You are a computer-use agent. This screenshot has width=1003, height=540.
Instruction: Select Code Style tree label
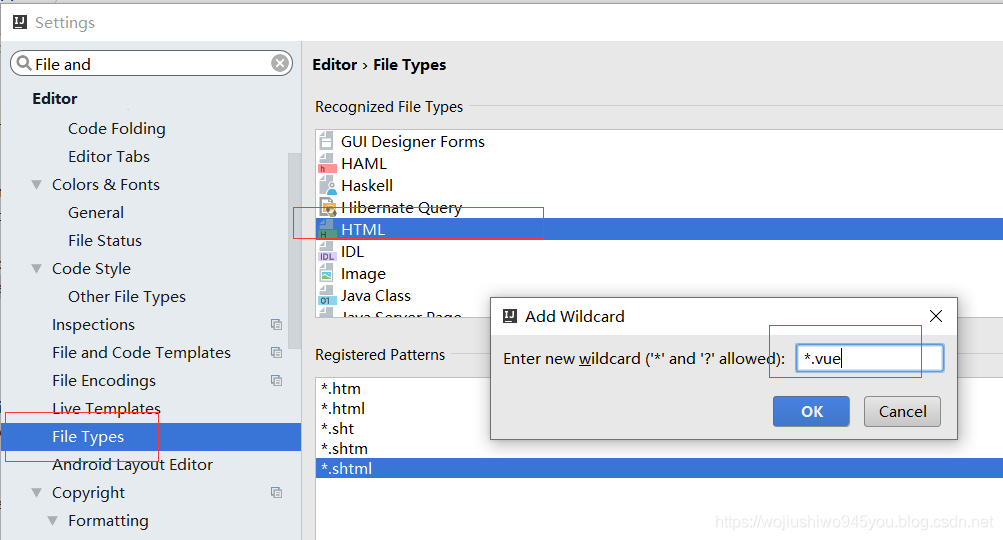tap(91, 269)
